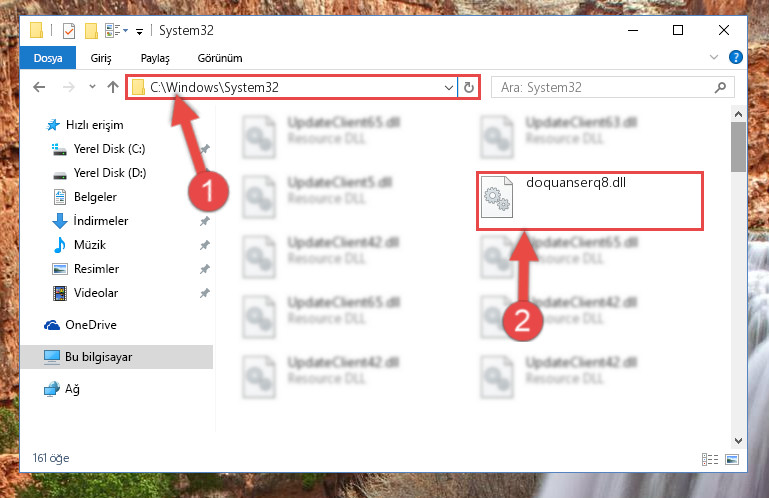Expand the ribbon with the chevron
This screenshot has height=498, width=769.
point(714,57)
